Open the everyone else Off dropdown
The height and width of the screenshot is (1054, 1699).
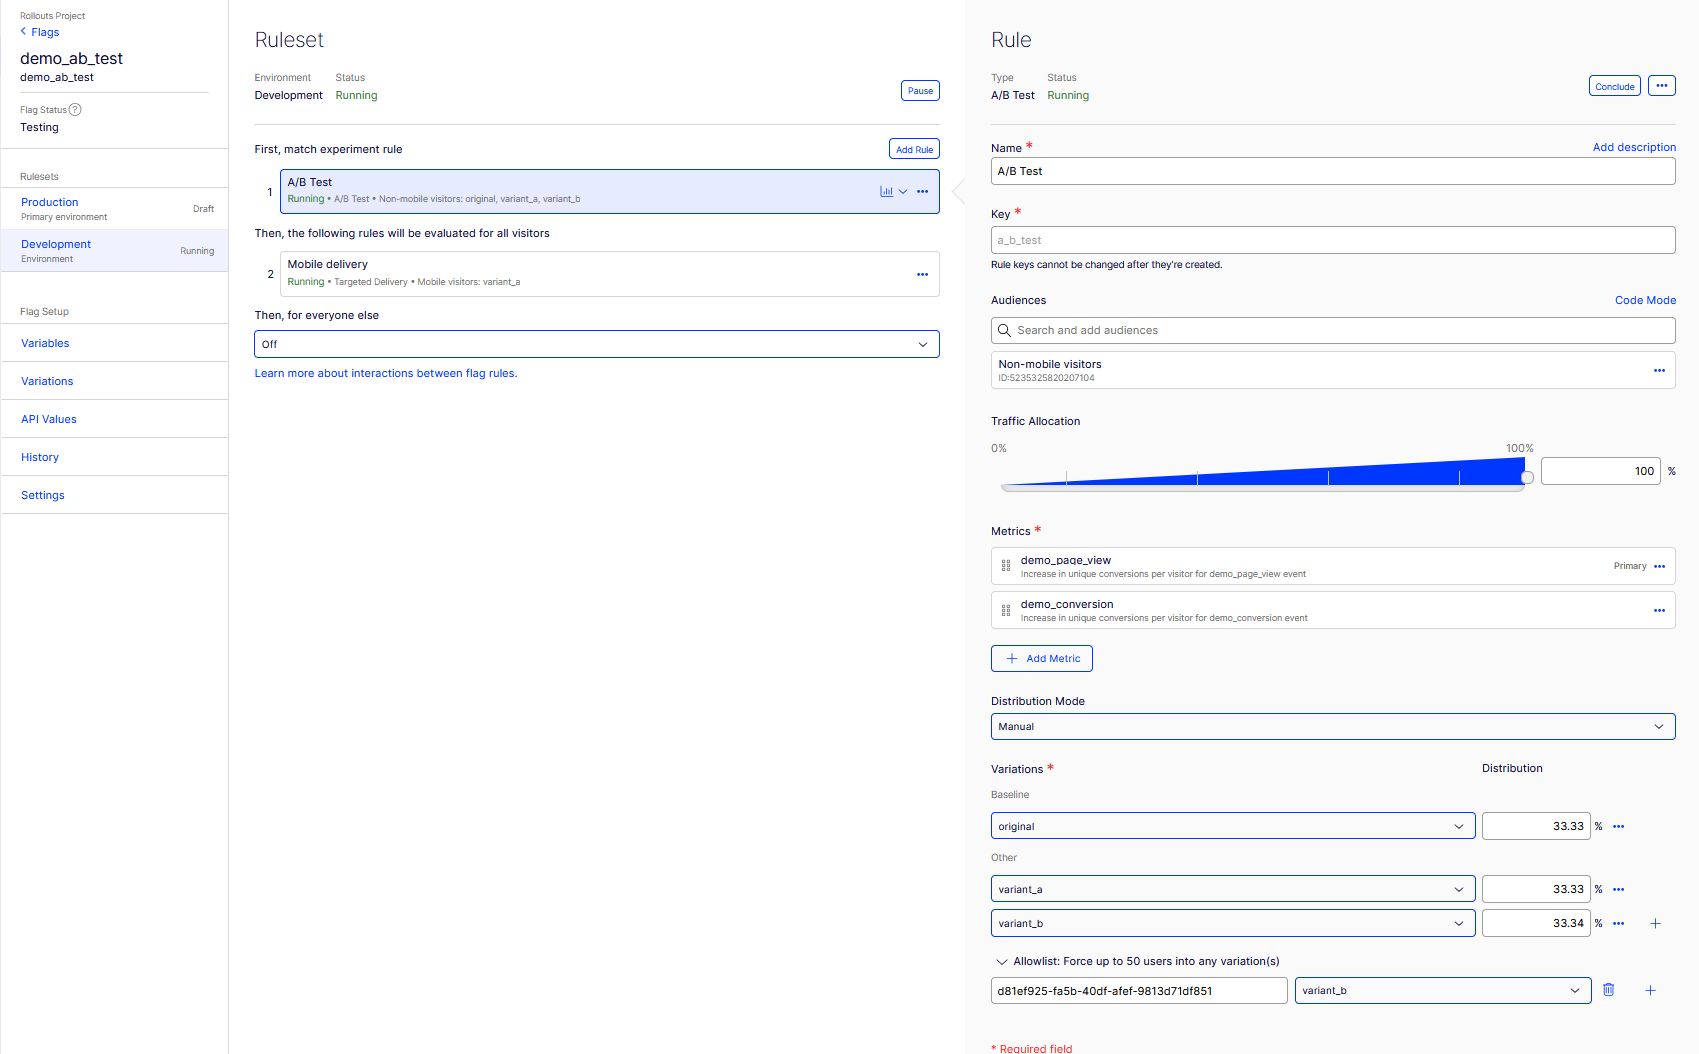pyautogui.click(x=597, y=344)
